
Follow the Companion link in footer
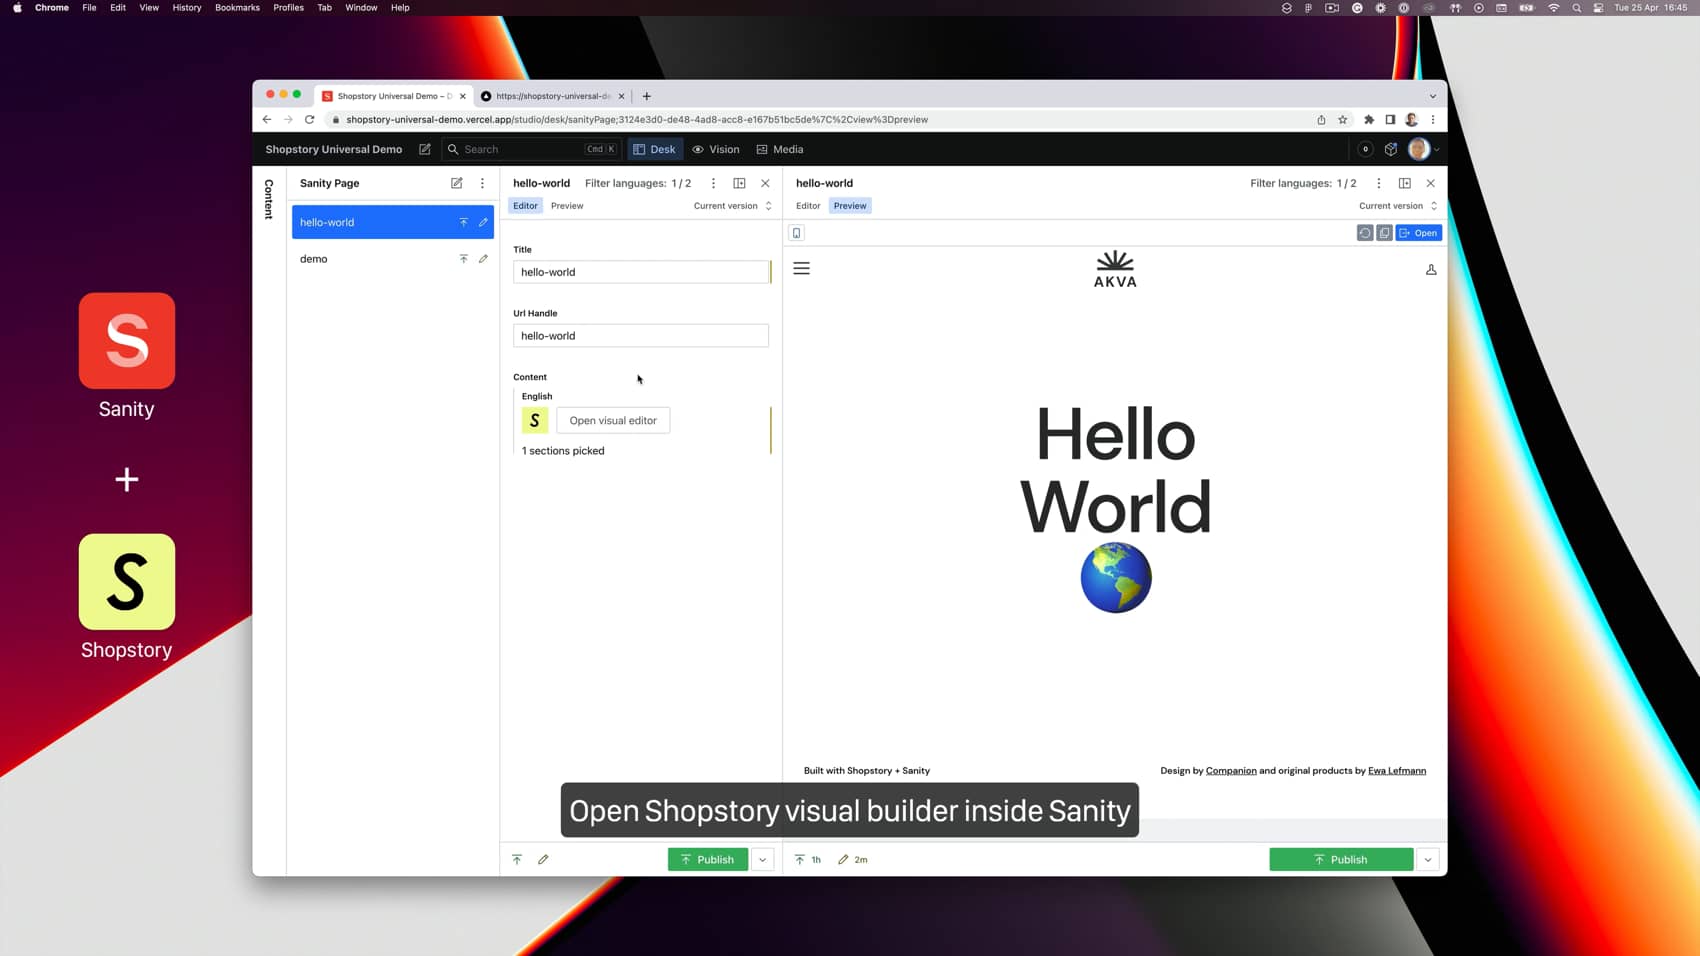[1231, 771]
